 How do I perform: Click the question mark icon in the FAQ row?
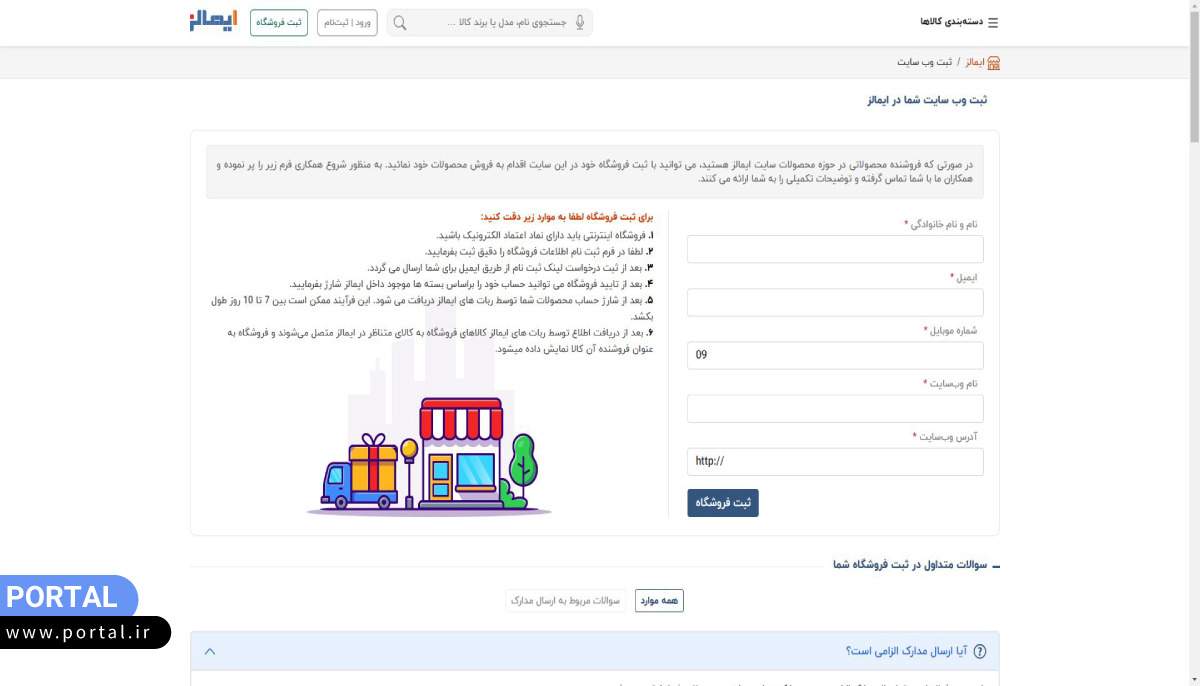click(x=980, y=651)
